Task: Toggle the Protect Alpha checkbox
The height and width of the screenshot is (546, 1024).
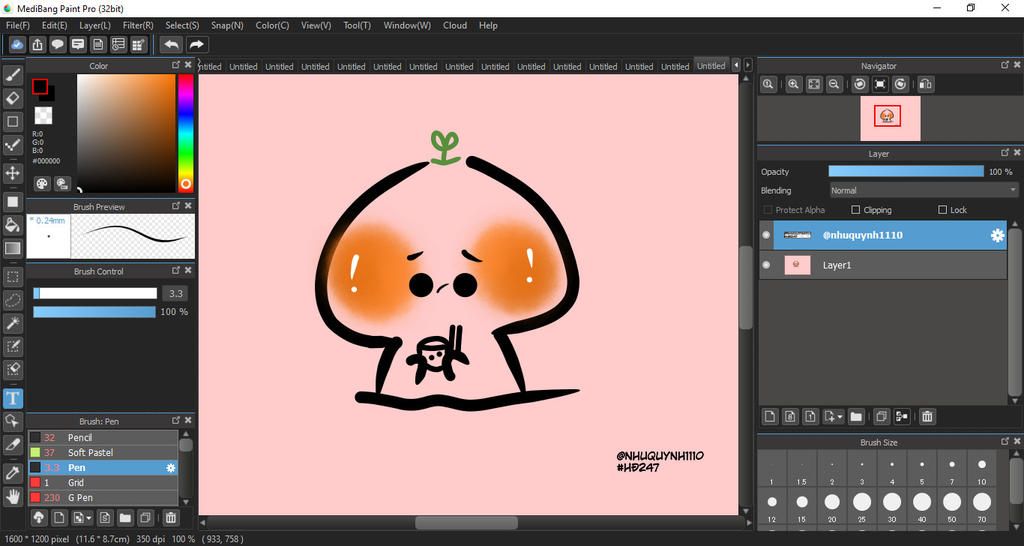Action: (x=768, y=210)
